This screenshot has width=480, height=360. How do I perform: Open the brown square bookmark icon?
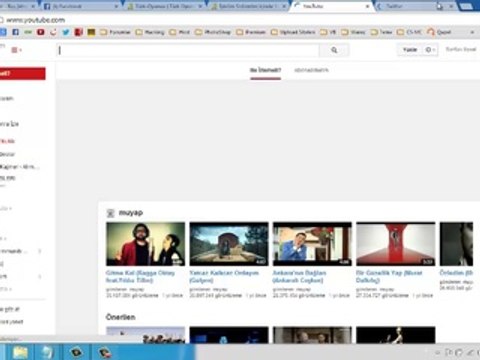pos(91,32)
